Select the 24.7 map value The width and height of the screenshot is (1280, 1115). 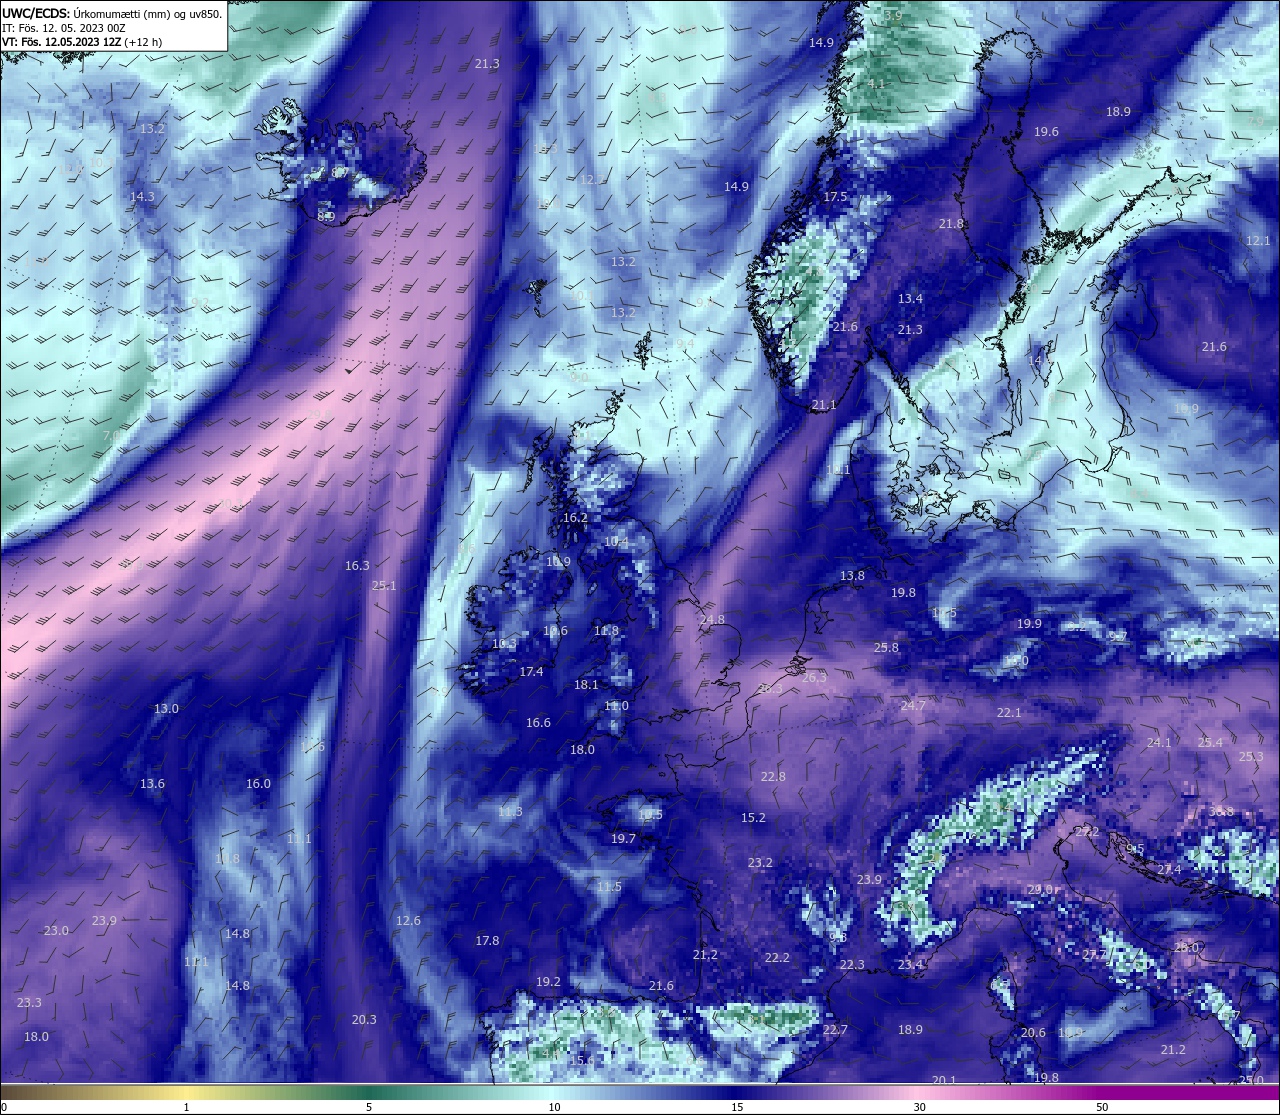(913, 706)
